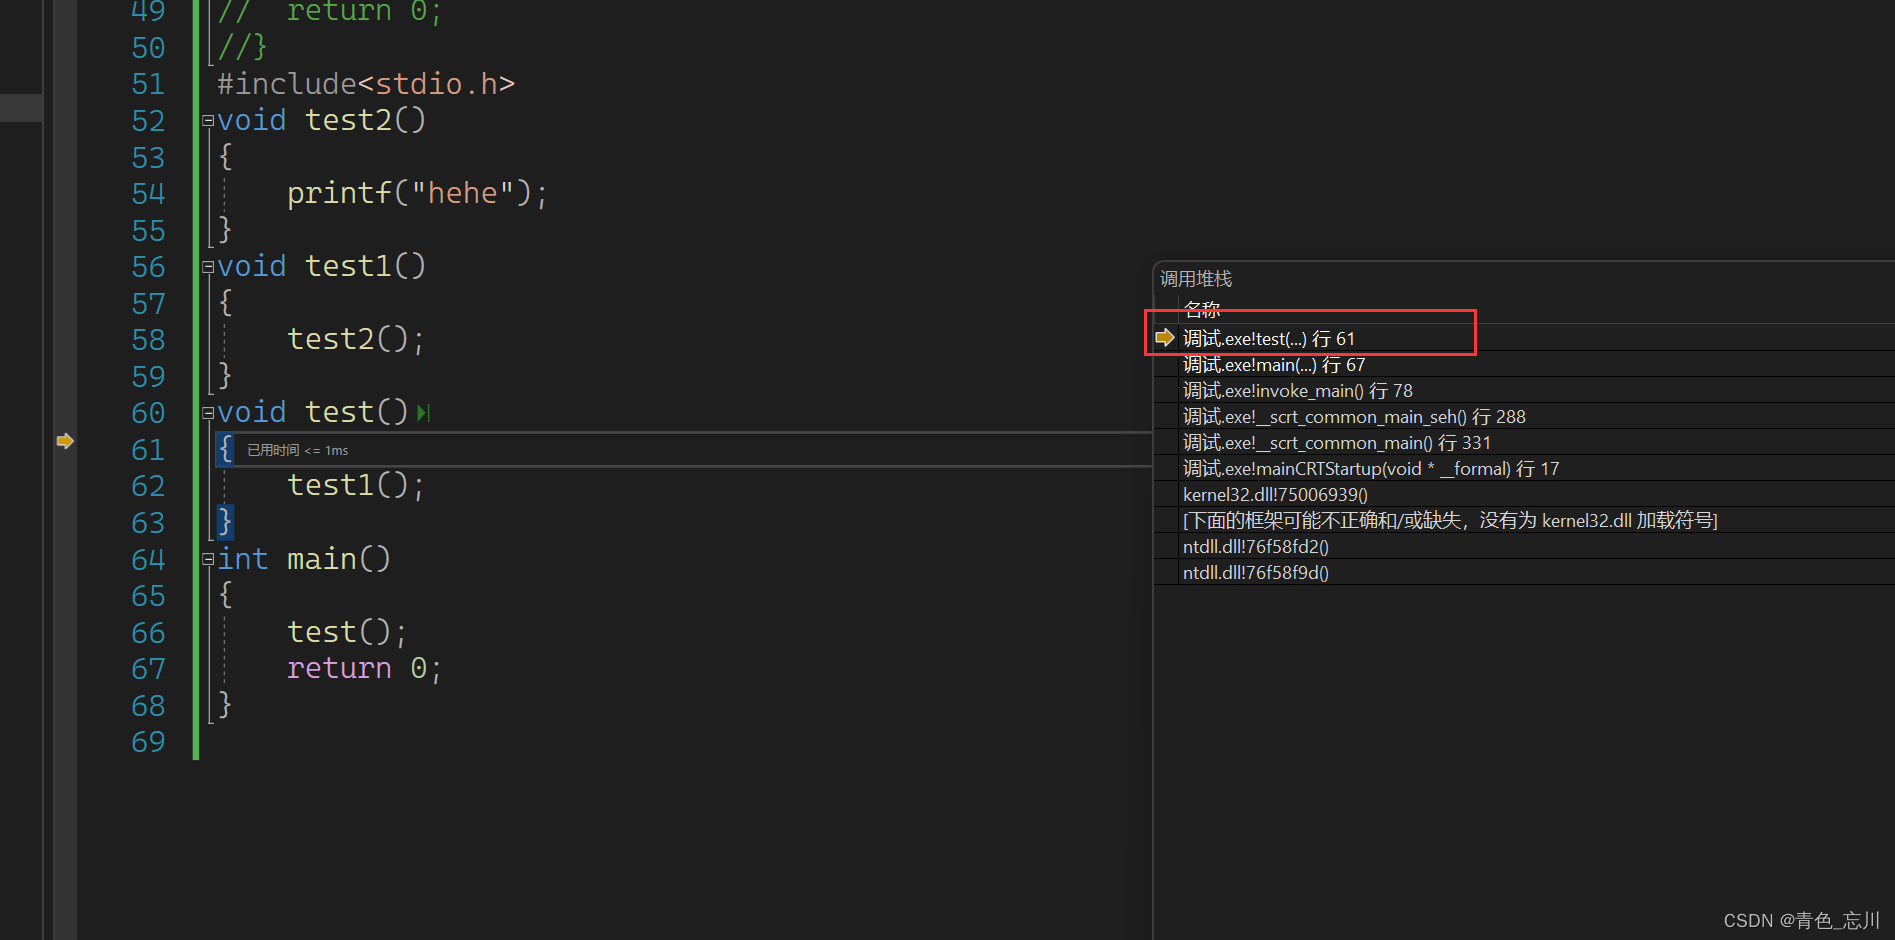
Task: Select the ntdll.dll!76f58fd2() frame
Action: (1255, 547)
